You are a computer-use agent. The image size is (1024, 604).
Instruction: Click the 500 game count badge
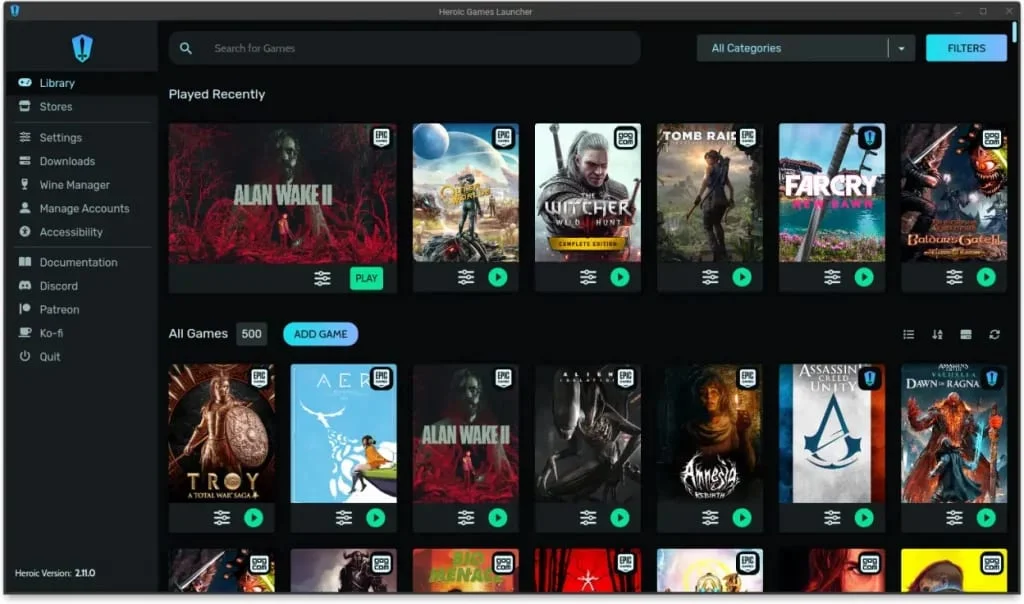251,334
